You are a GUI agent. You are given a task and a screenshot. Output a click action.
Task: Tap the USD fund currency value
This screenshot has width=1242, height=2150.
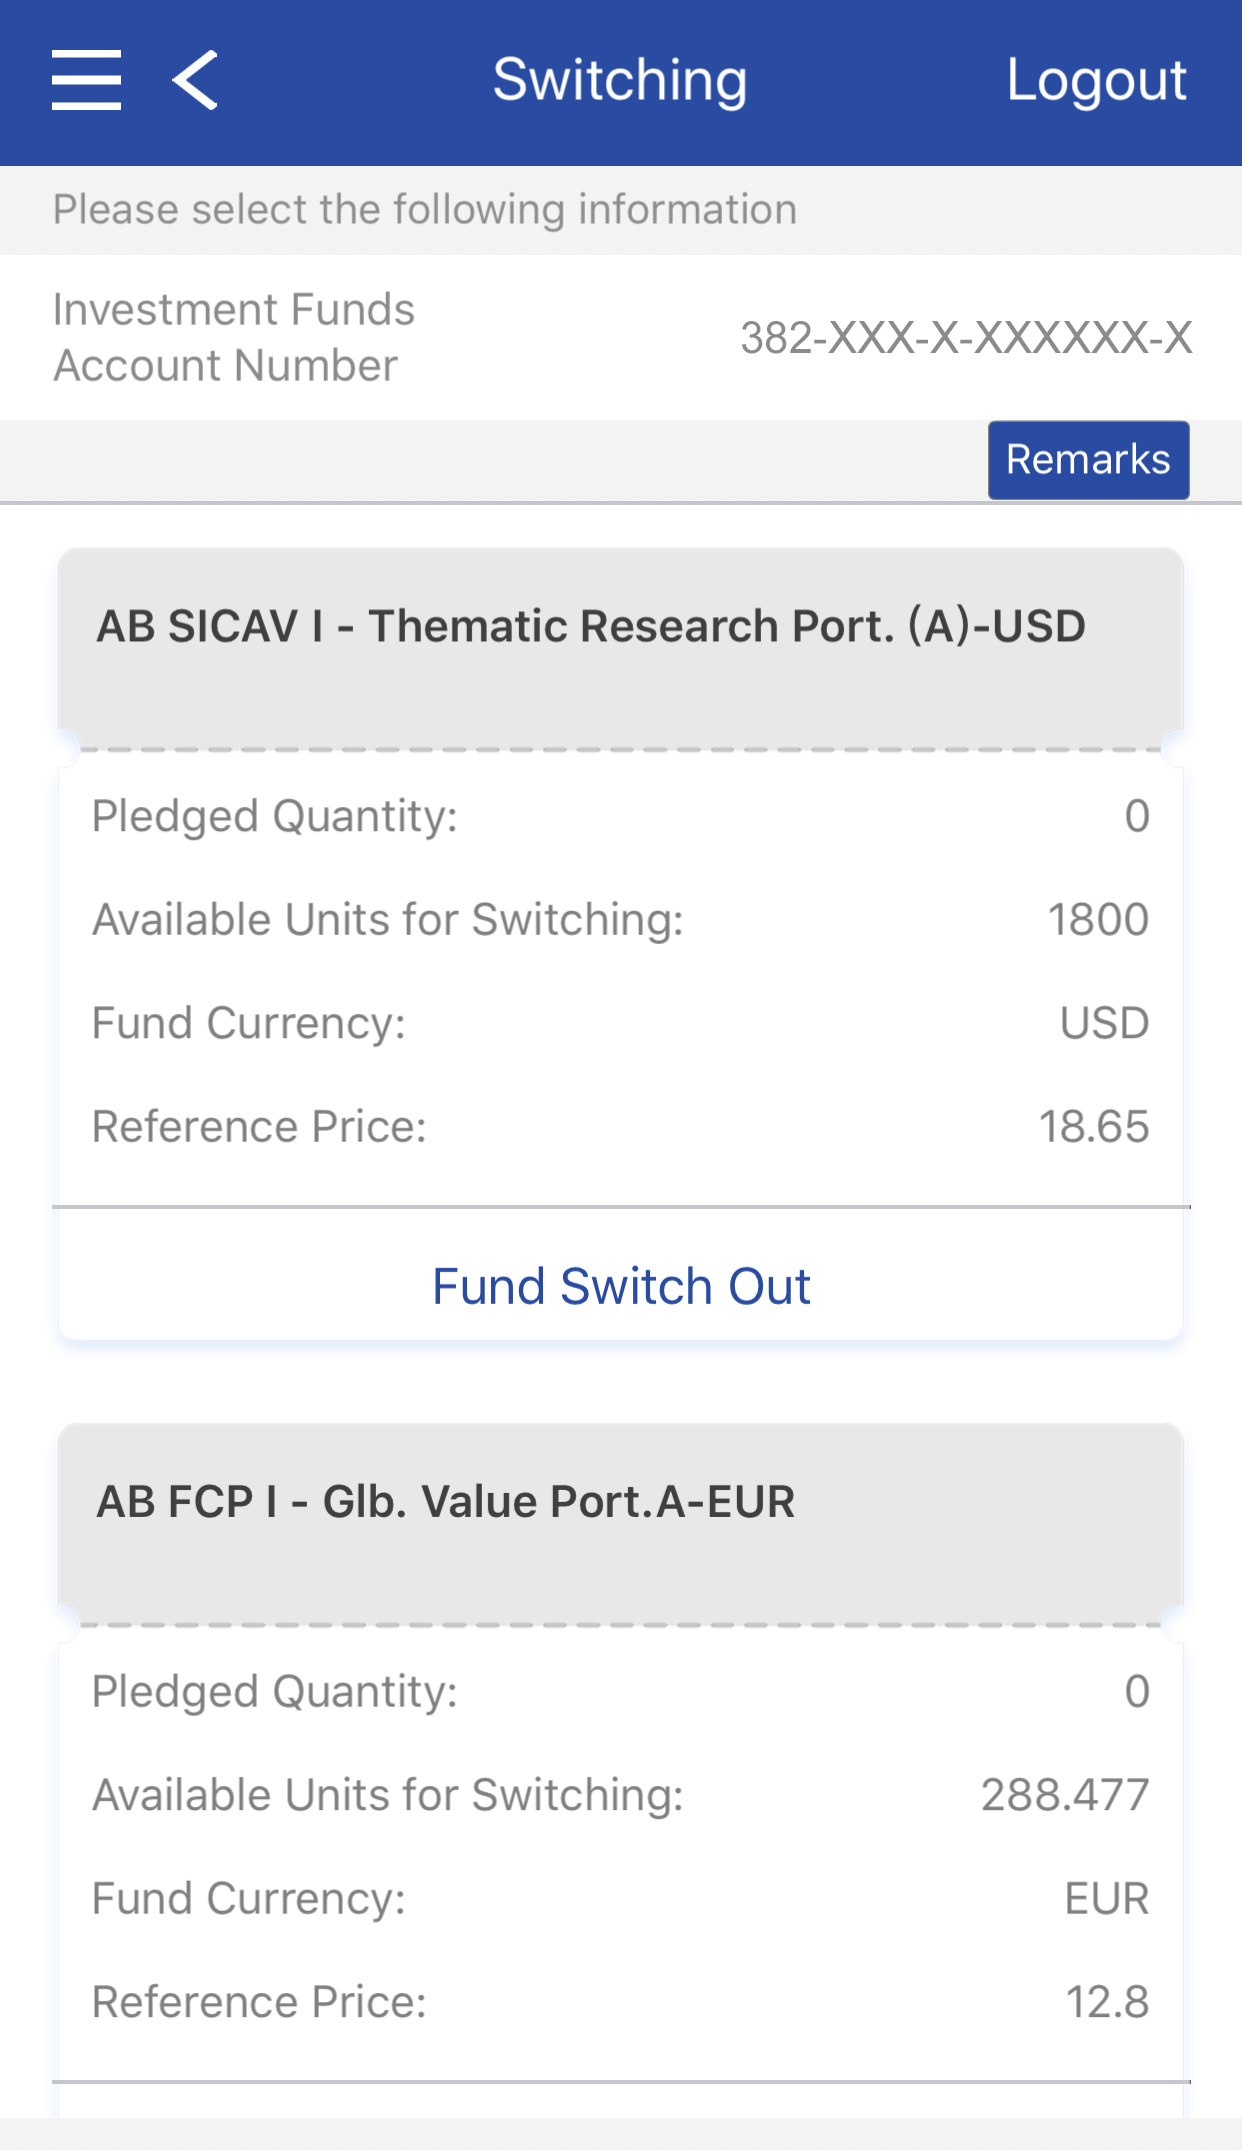pyautogui.click(x=1104, y=1023)
